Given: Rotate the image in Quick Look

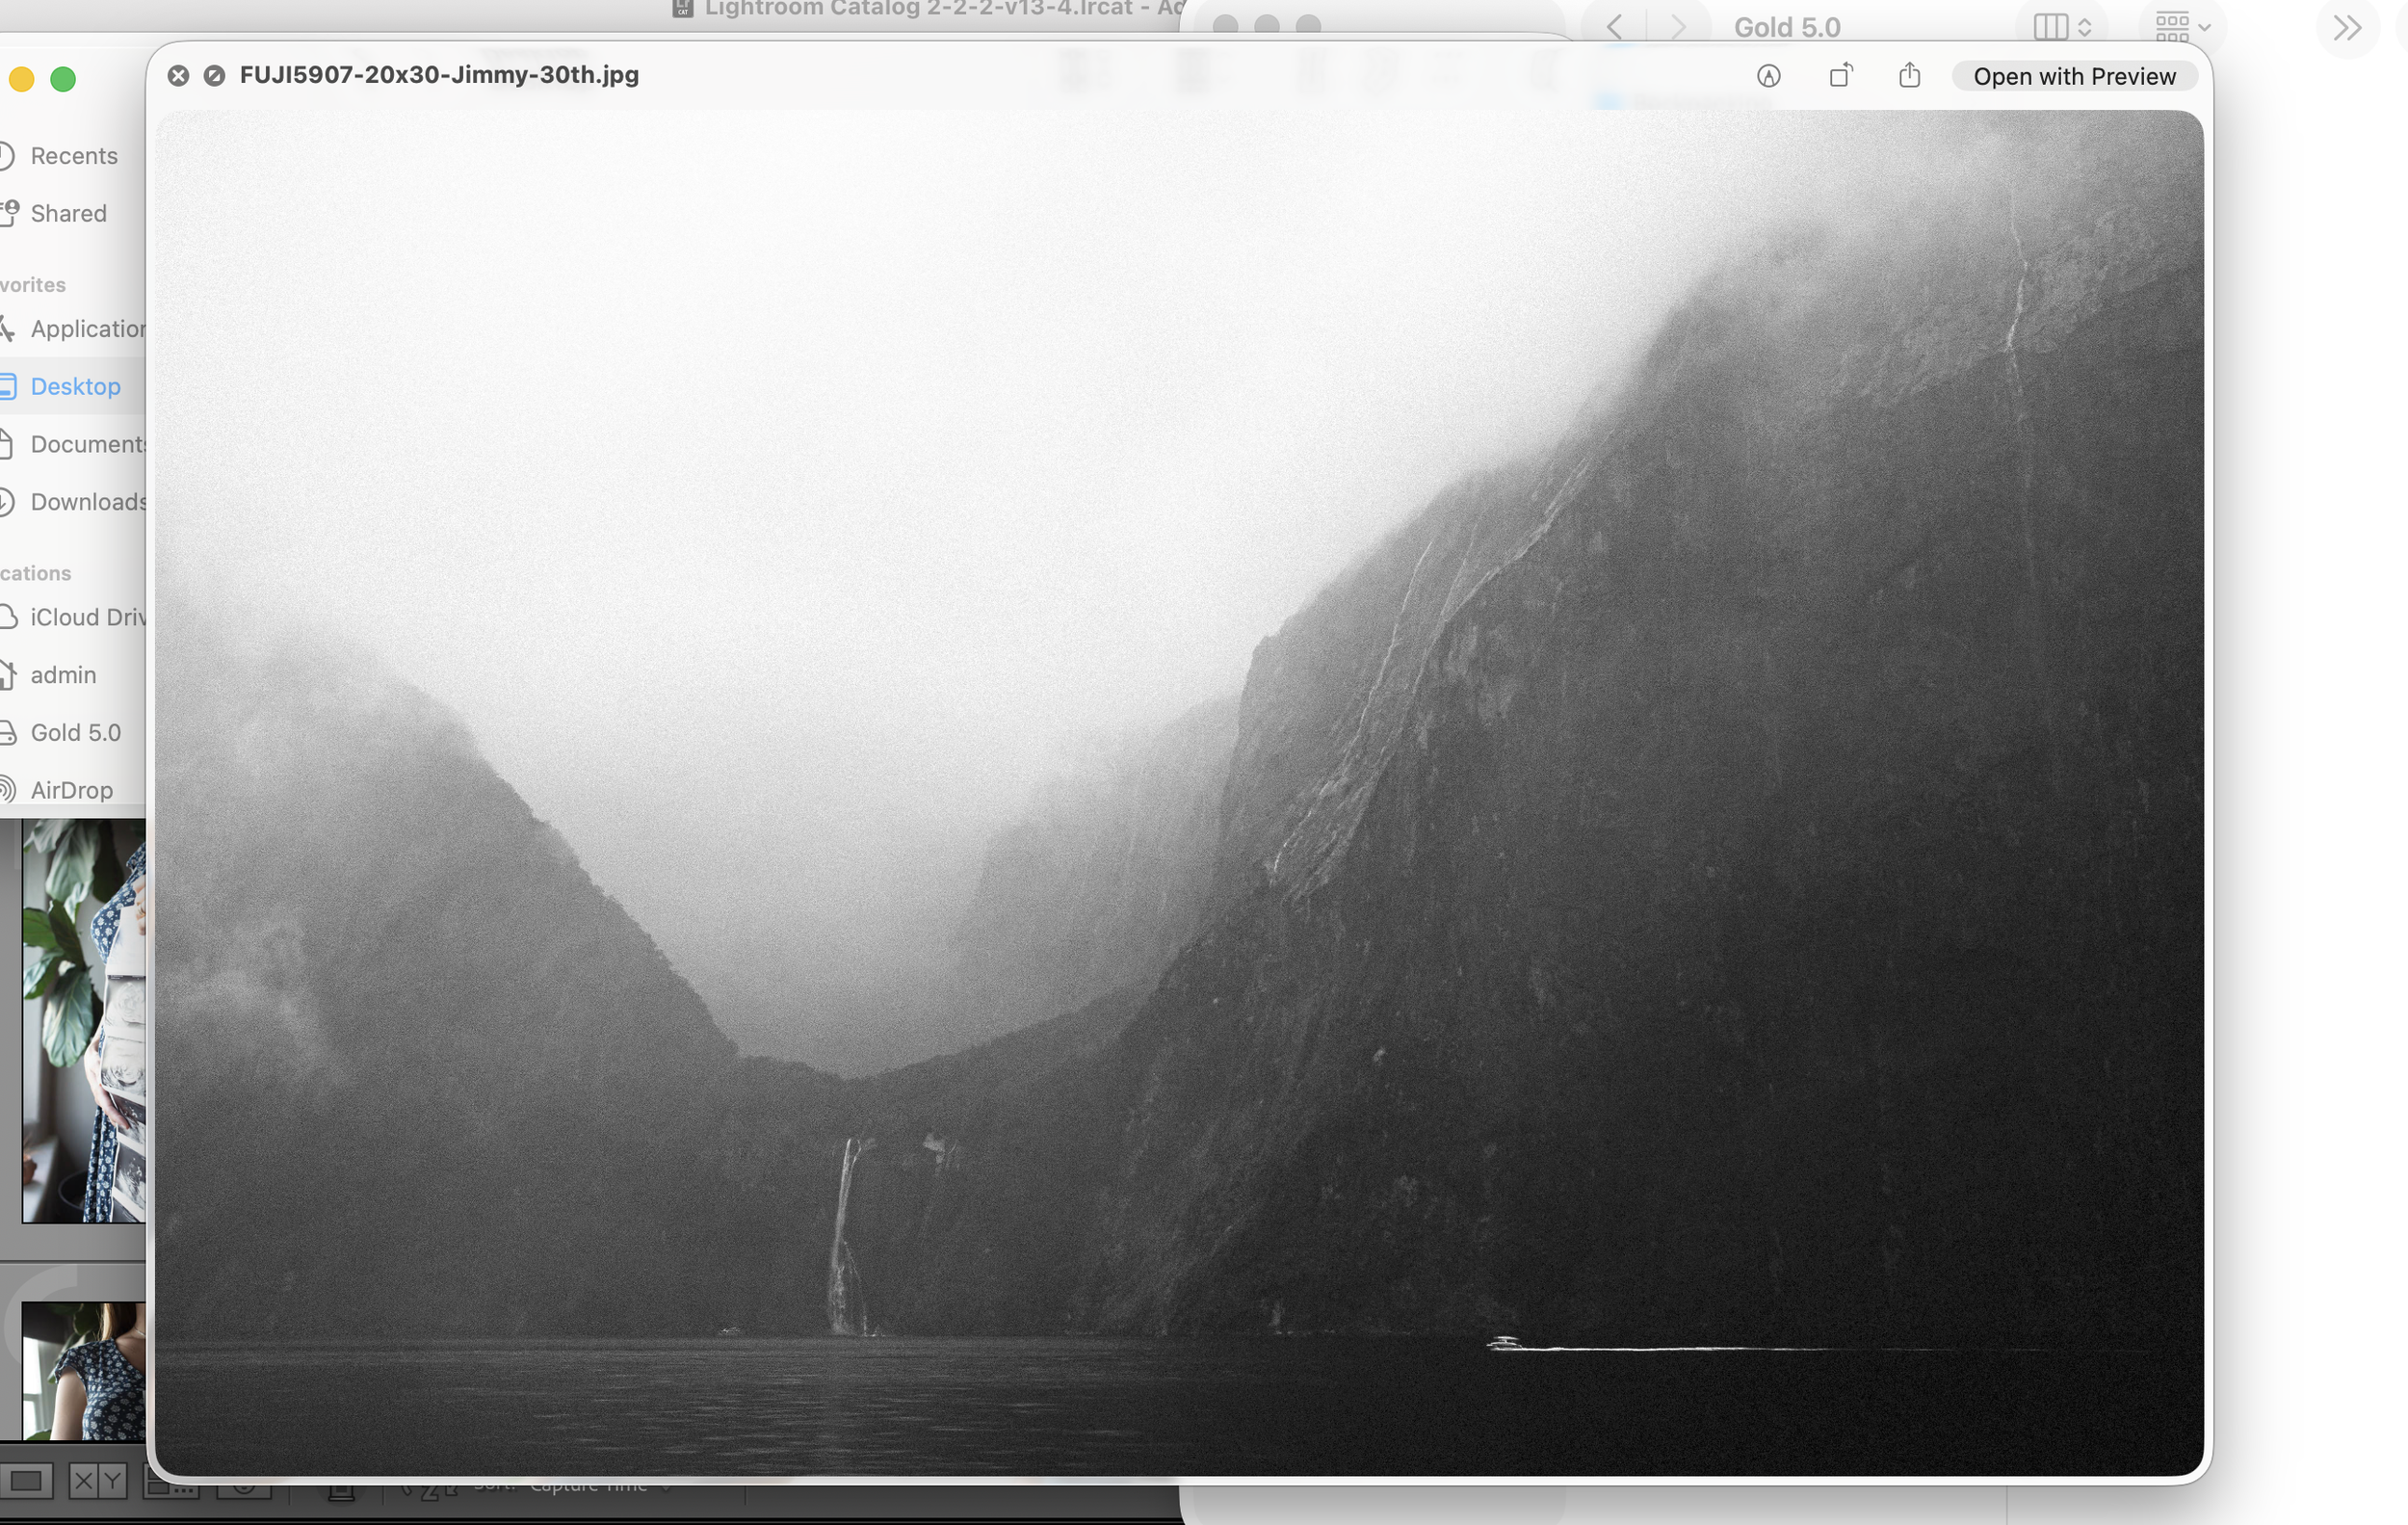Looking at the screenshot, I should (1840, 75).
